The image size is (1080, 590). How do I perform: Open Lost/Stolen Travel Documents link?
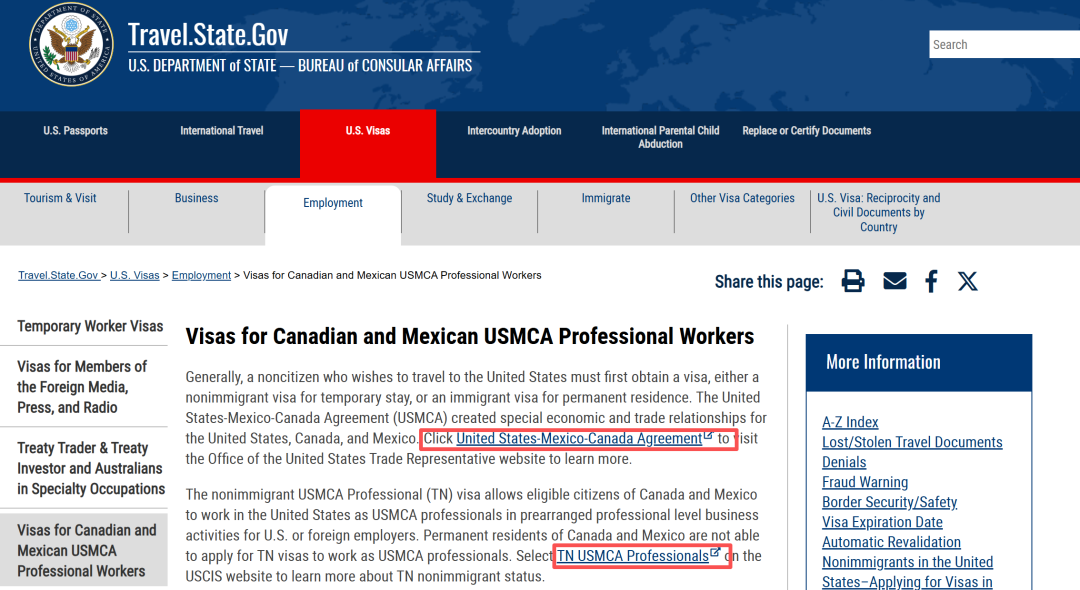coord(912,442)
